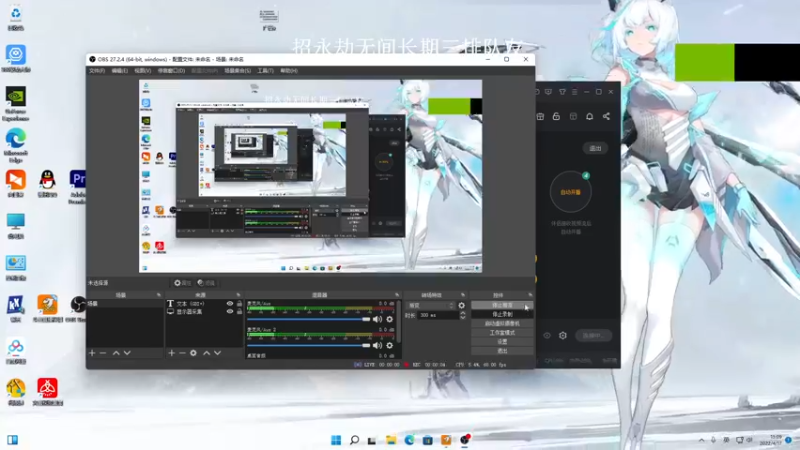Open File Explorer from the taskbar

[x=391, y=440]
